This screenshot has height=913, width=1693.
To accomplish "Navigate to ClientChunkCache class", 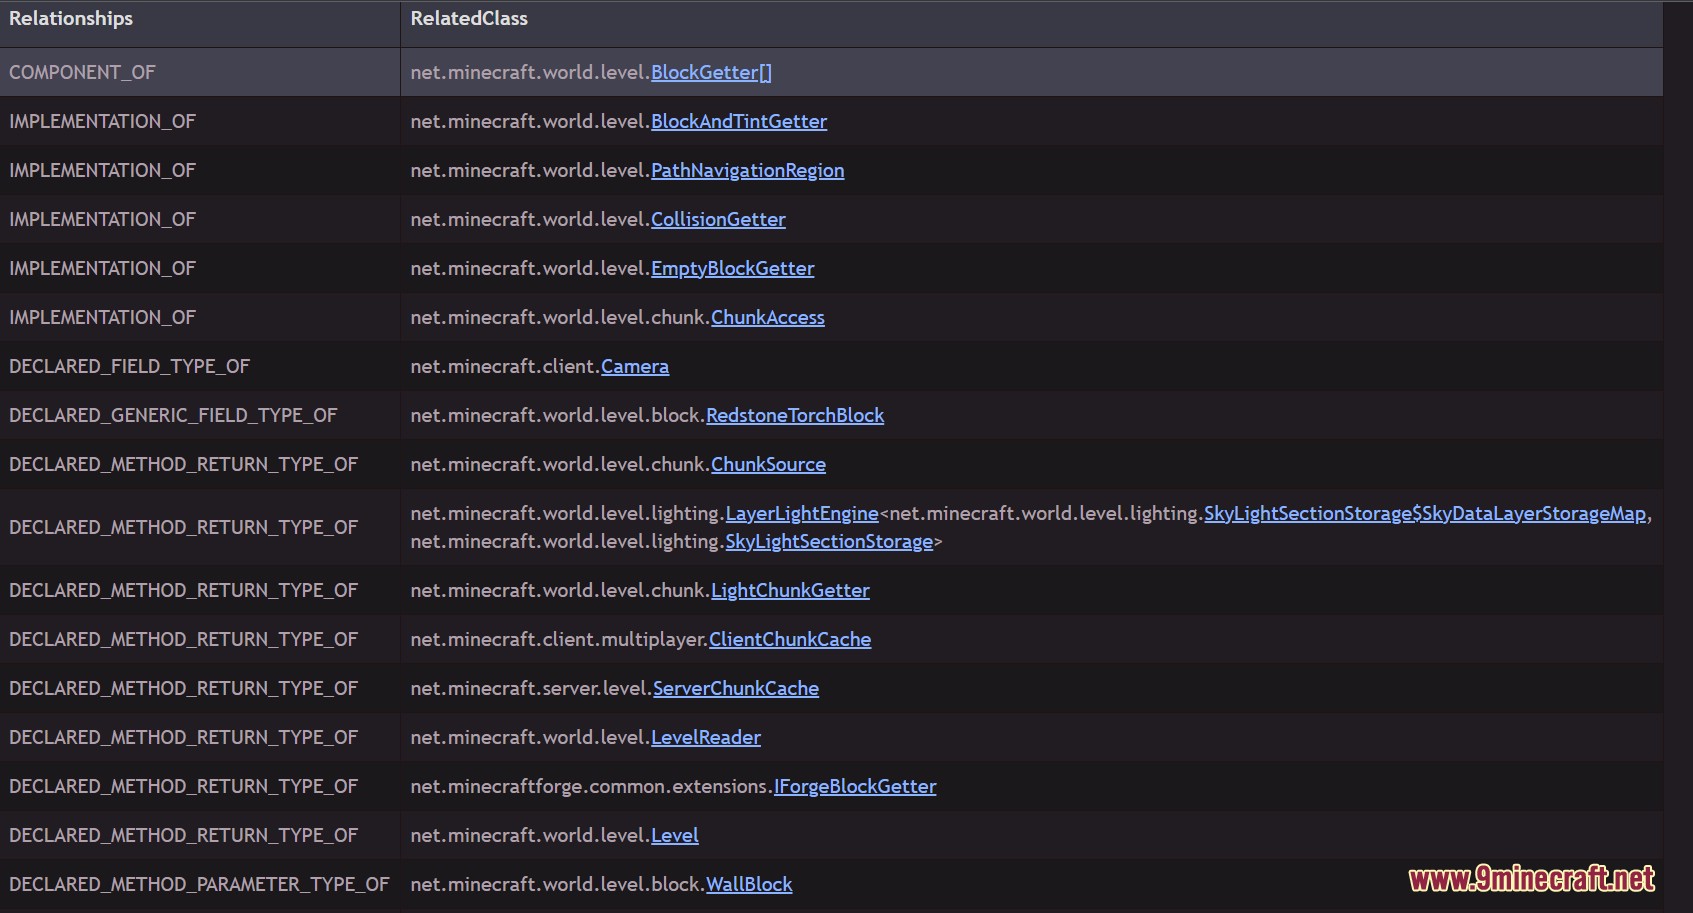I will click(790, 639).
